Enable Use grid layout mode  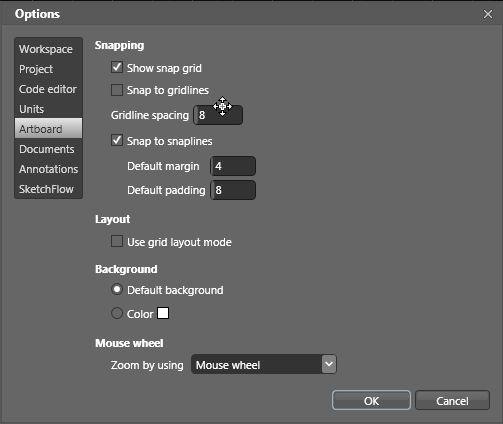pos(117,241)
